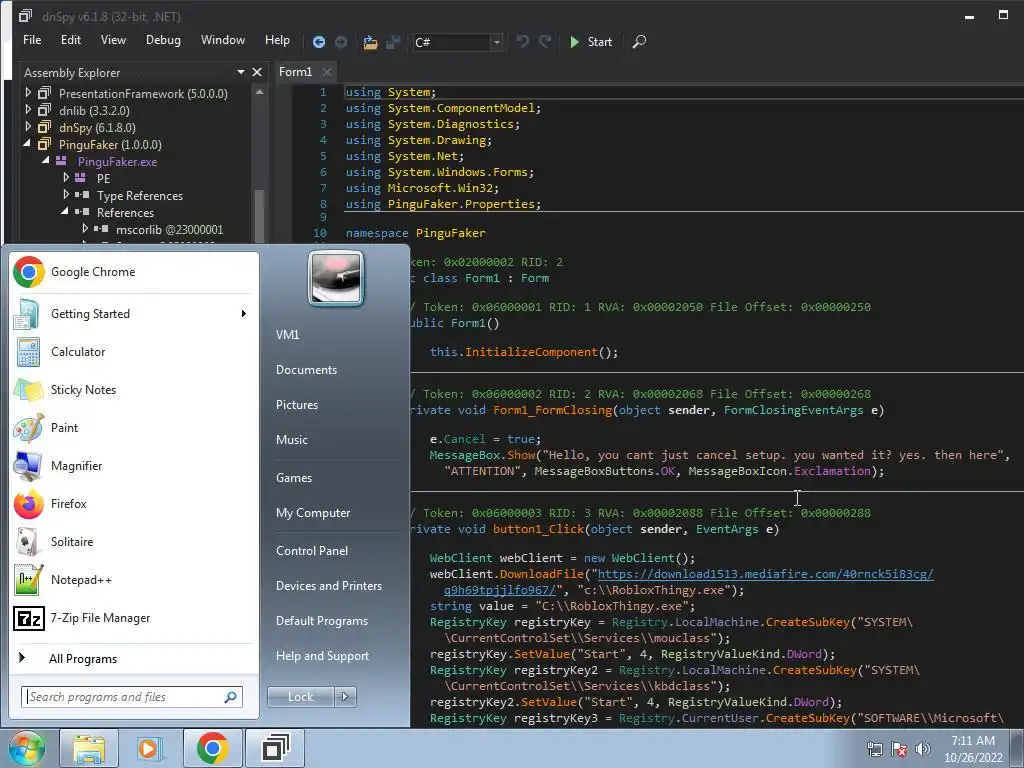Expand the Type References node
Viewport: 1024px width, 768px height.
click(x=66, y=195)
